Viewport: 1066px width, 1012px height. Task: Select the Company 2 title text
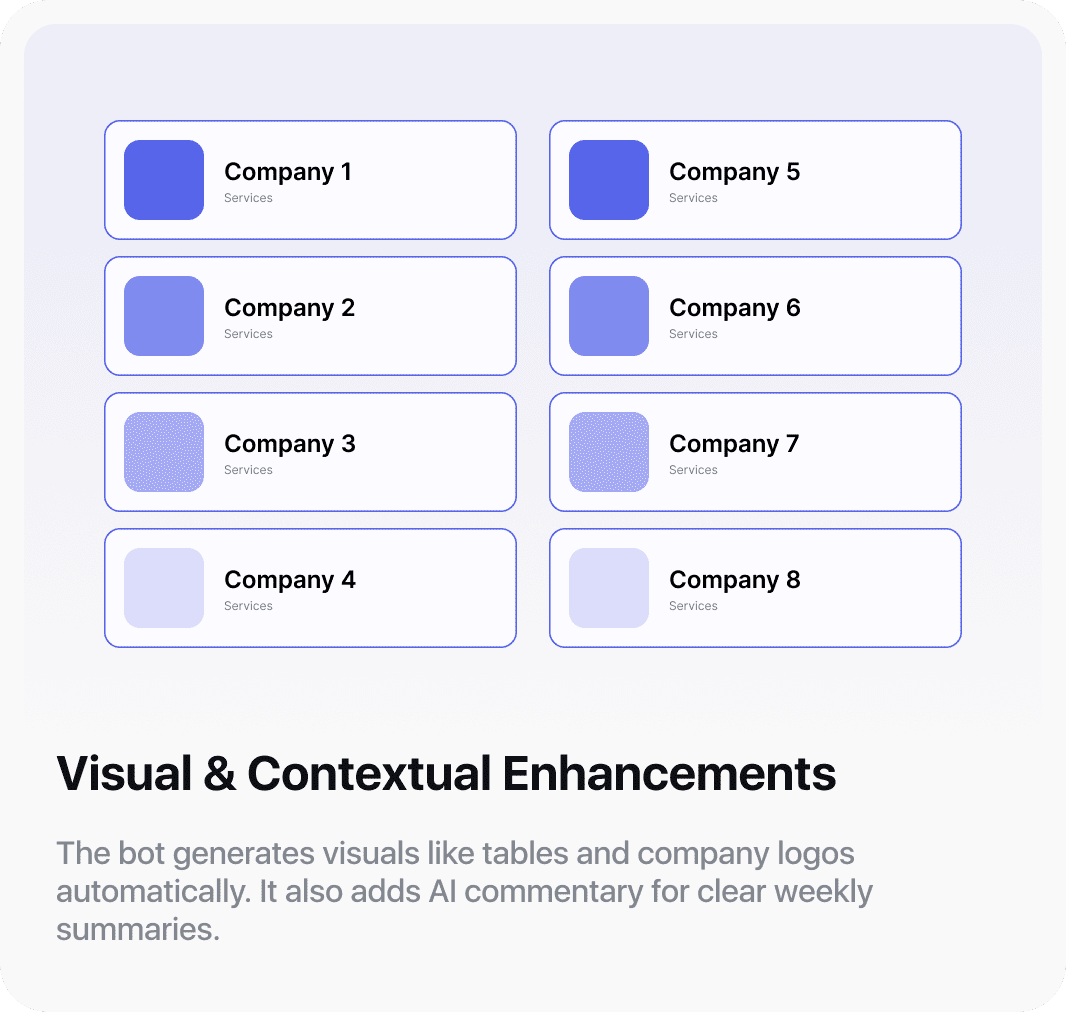289,308
